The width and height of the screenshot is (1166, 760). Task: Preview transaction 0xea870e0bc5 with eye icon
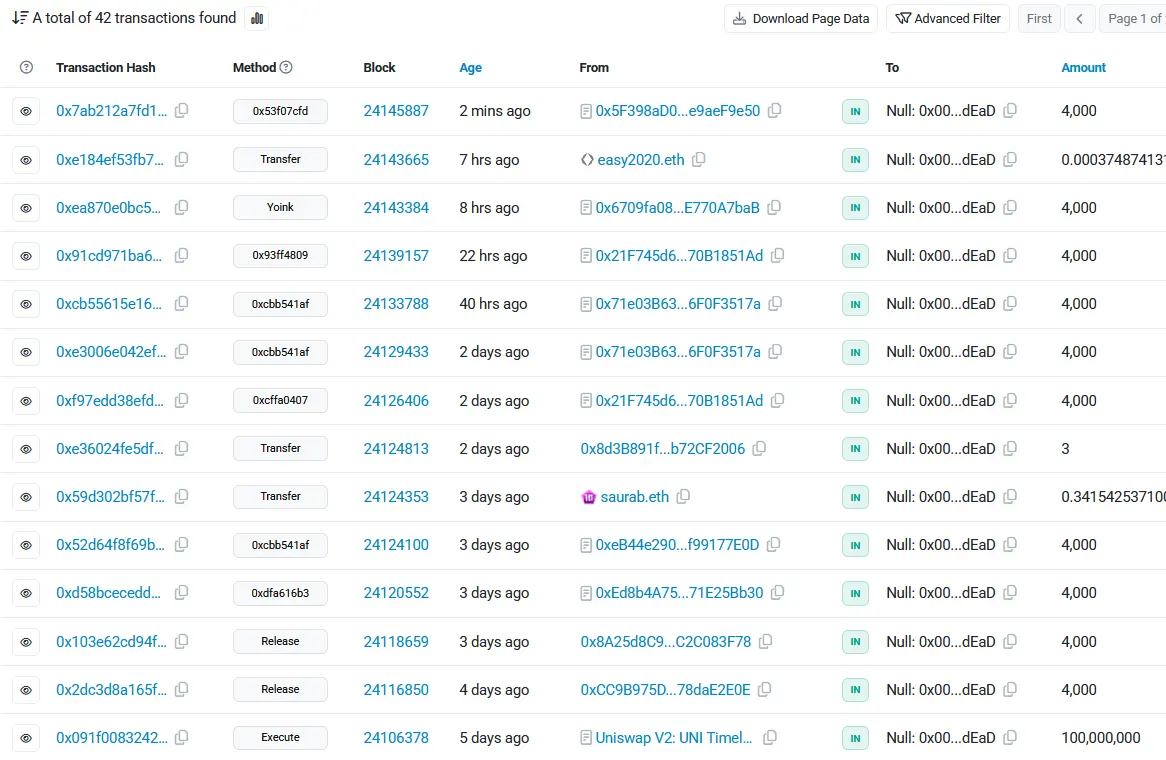26,208
